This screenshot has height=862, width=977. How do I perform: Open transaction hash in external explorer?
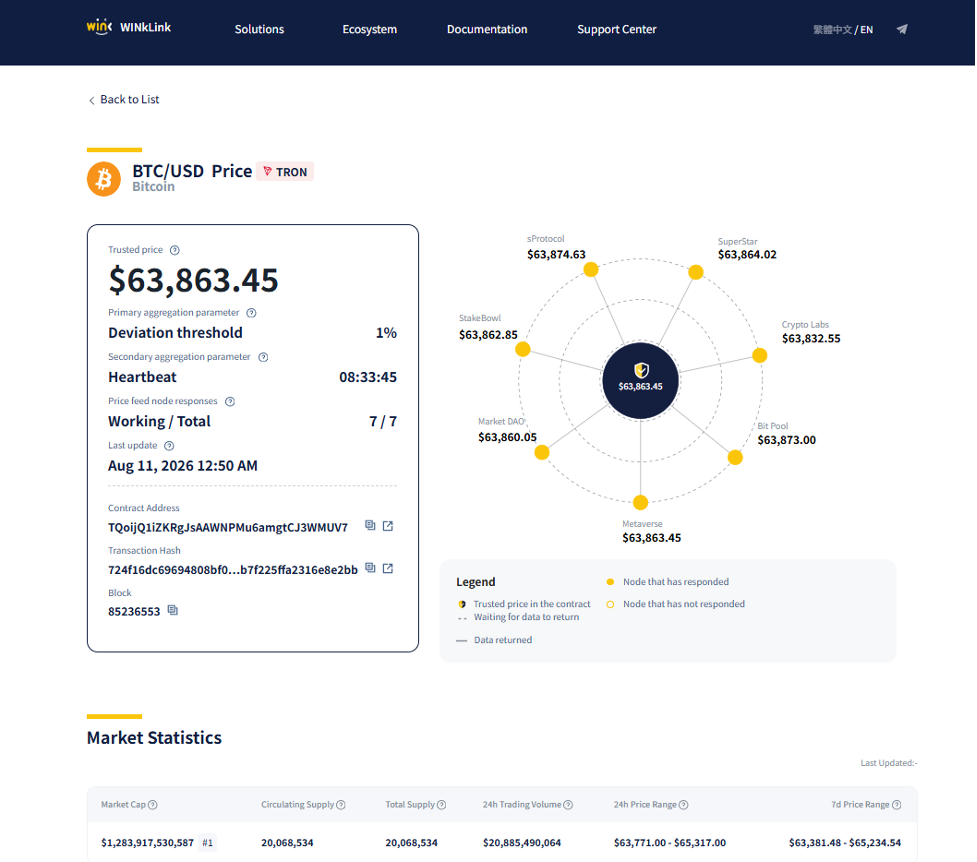(388, 568)
